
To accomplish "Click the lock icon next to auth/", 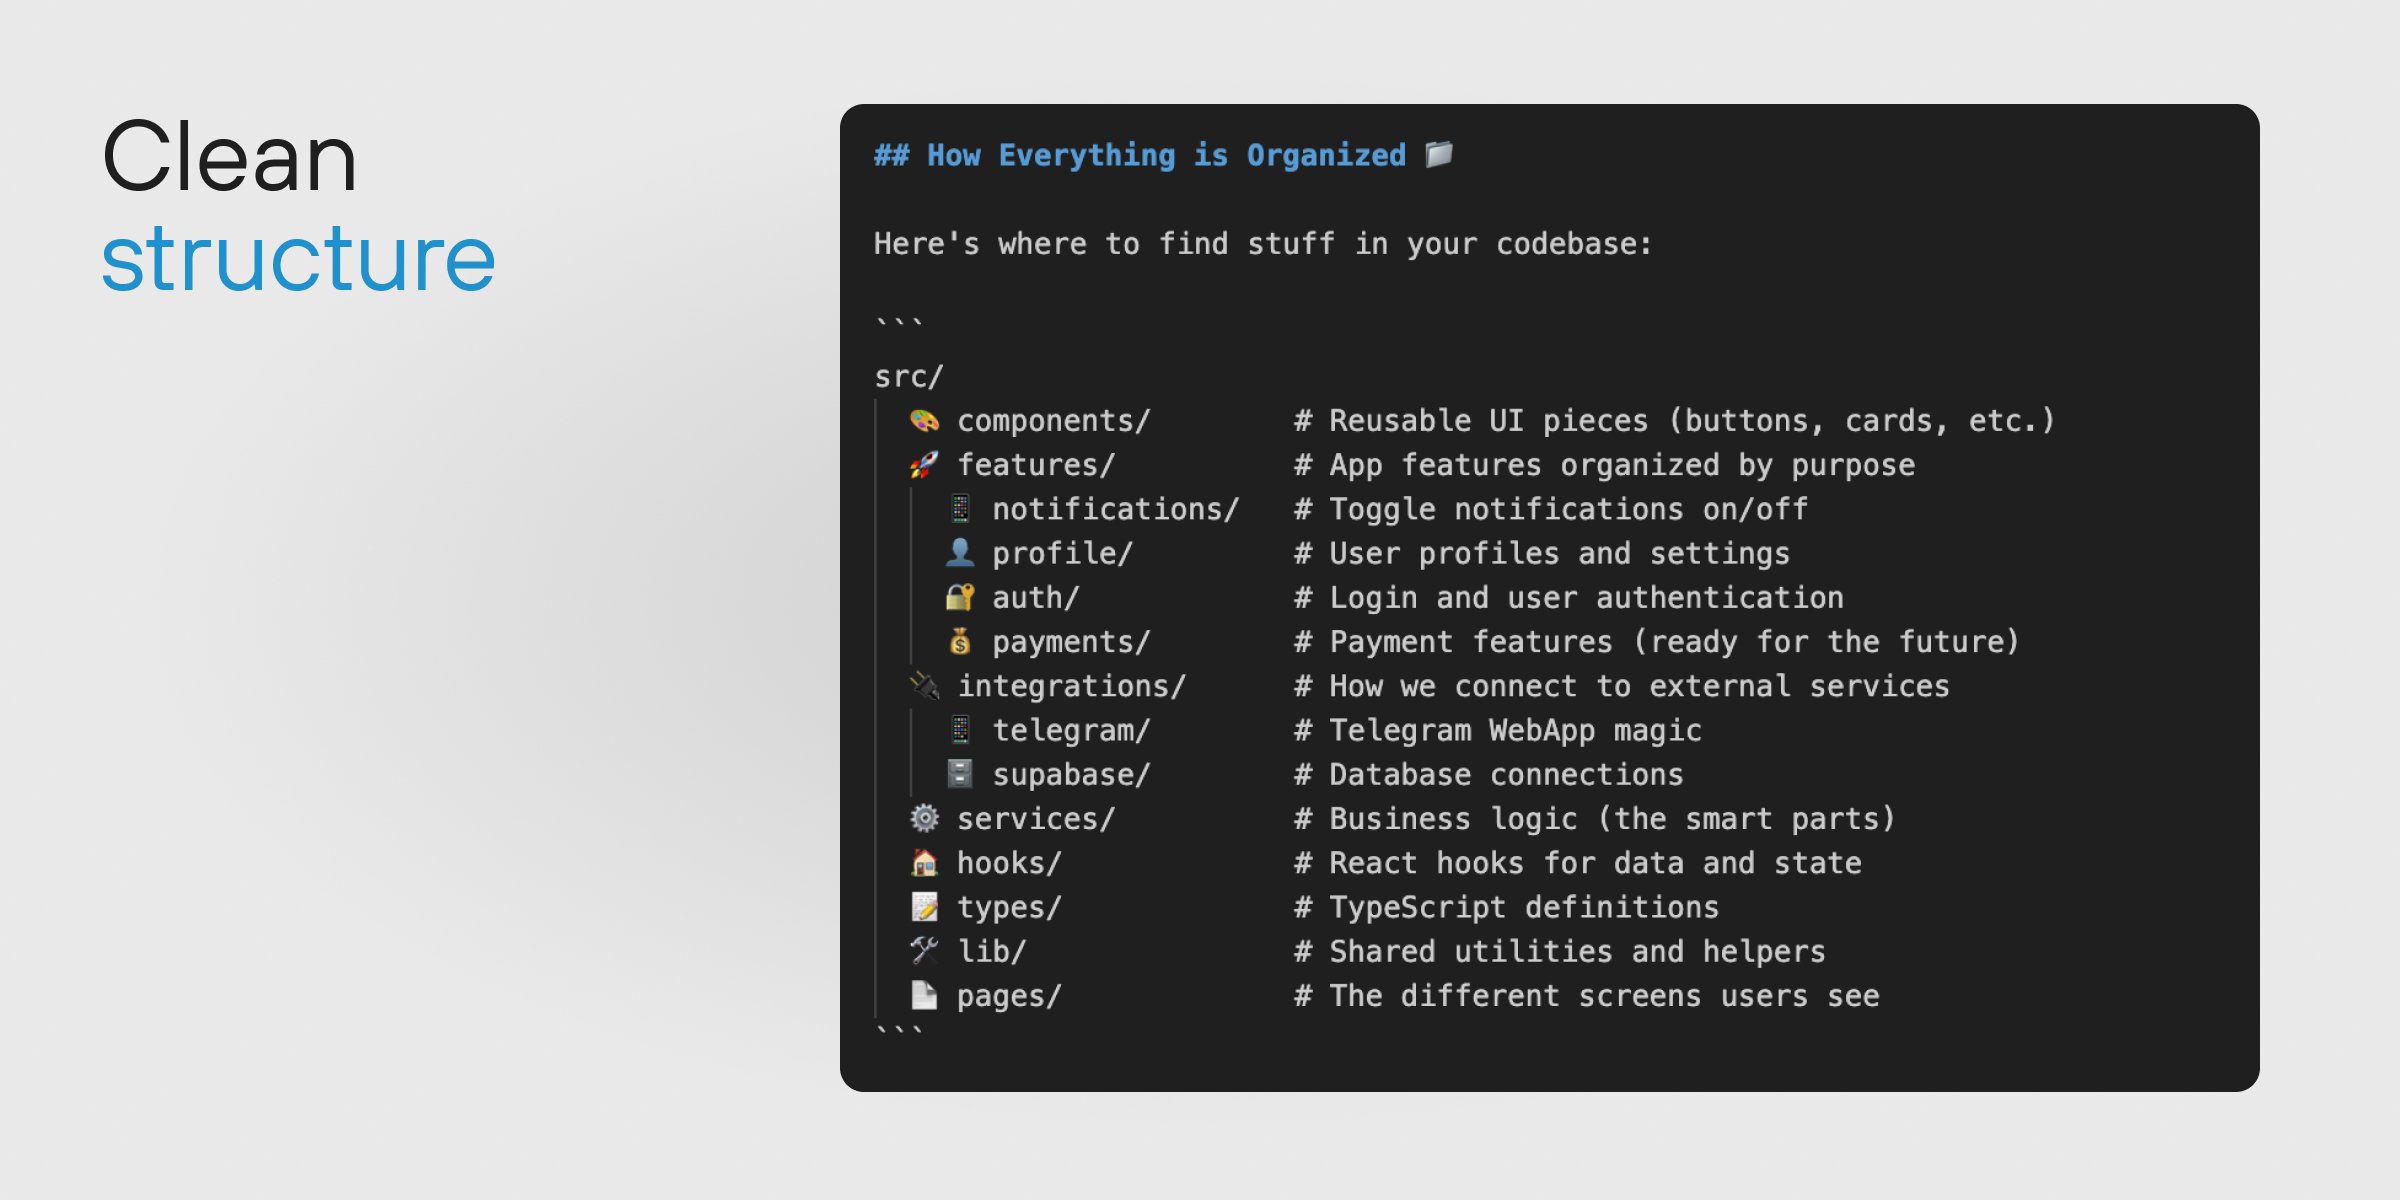I will point(960,598).
